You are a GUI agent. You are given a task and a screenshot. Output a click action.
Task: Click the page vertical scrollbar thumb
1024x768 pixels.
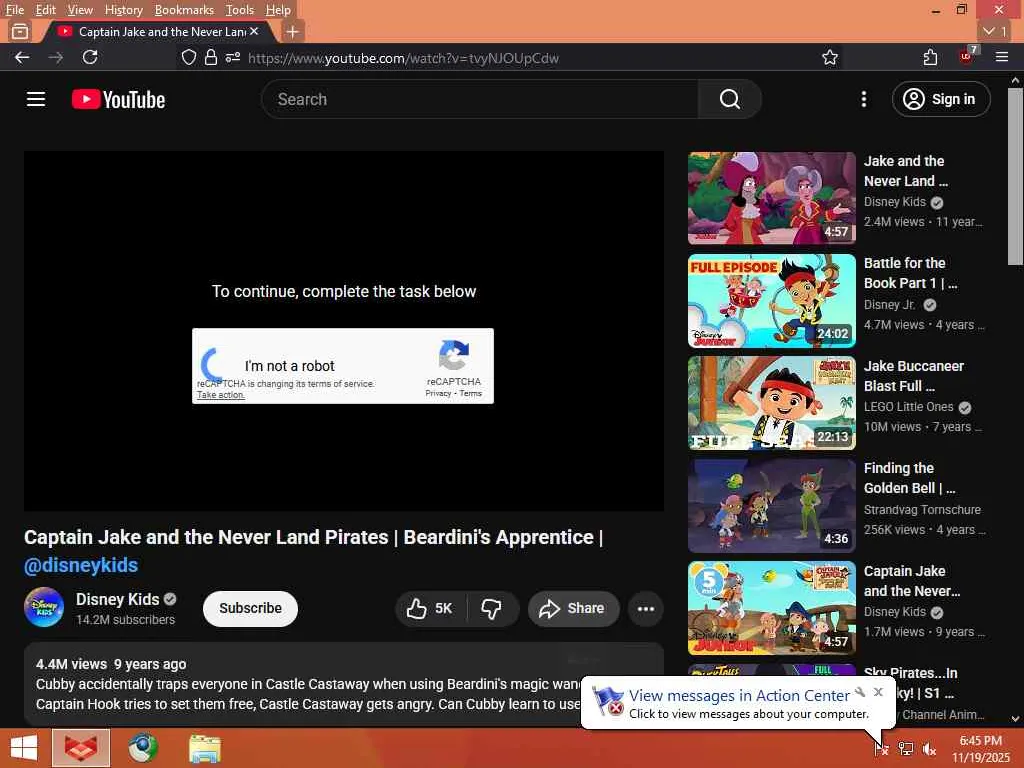[1015, 176]
